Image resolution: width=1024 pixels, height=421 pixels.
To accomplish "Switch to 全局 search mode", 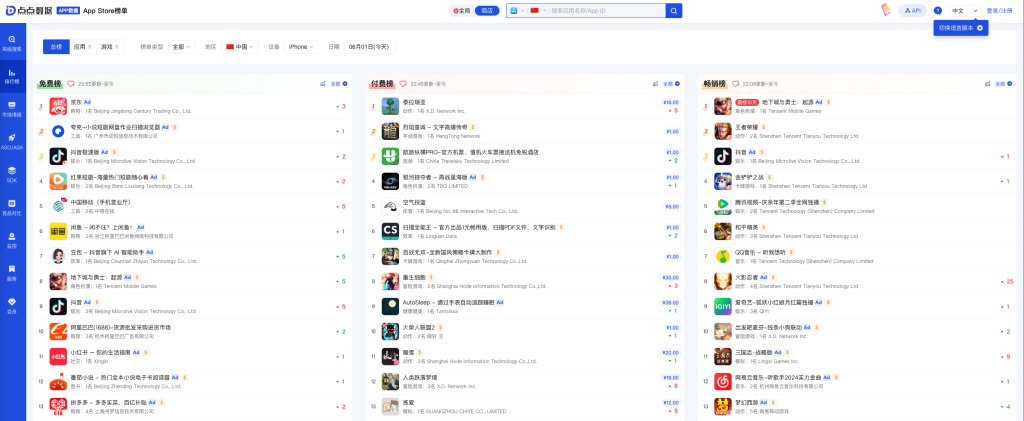I will click(x=462, y=10).
